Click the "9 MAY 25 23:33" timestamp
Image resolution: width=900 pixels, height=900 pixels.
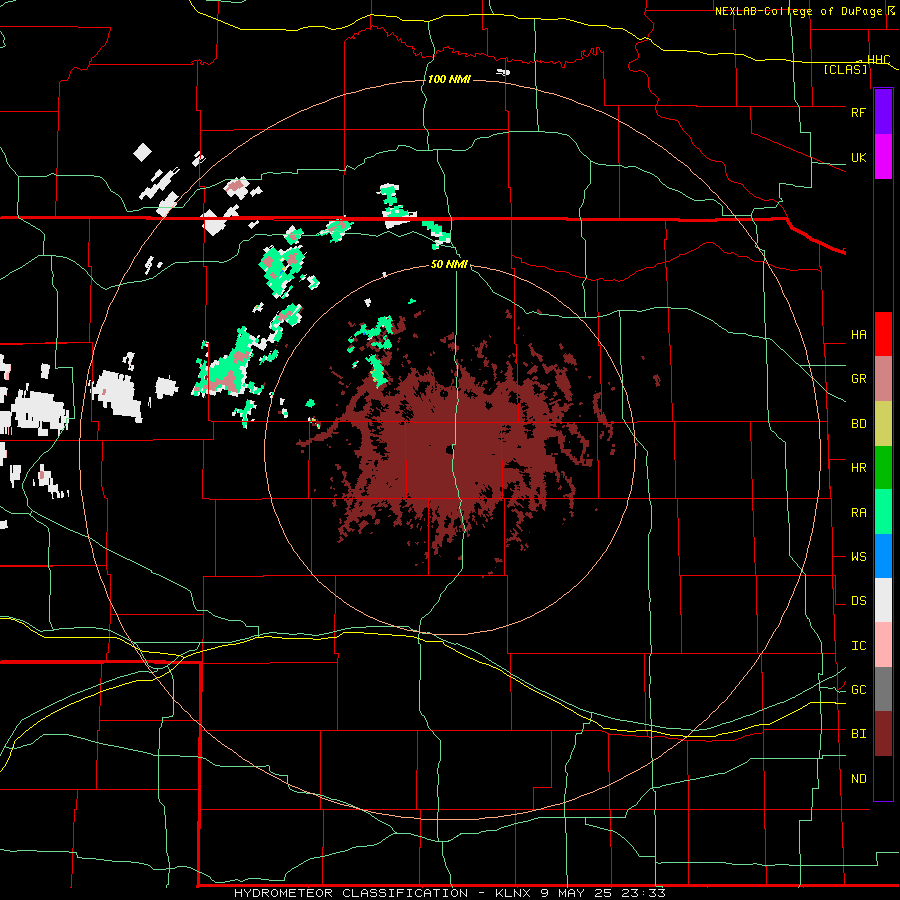click(x=603, y=893)
